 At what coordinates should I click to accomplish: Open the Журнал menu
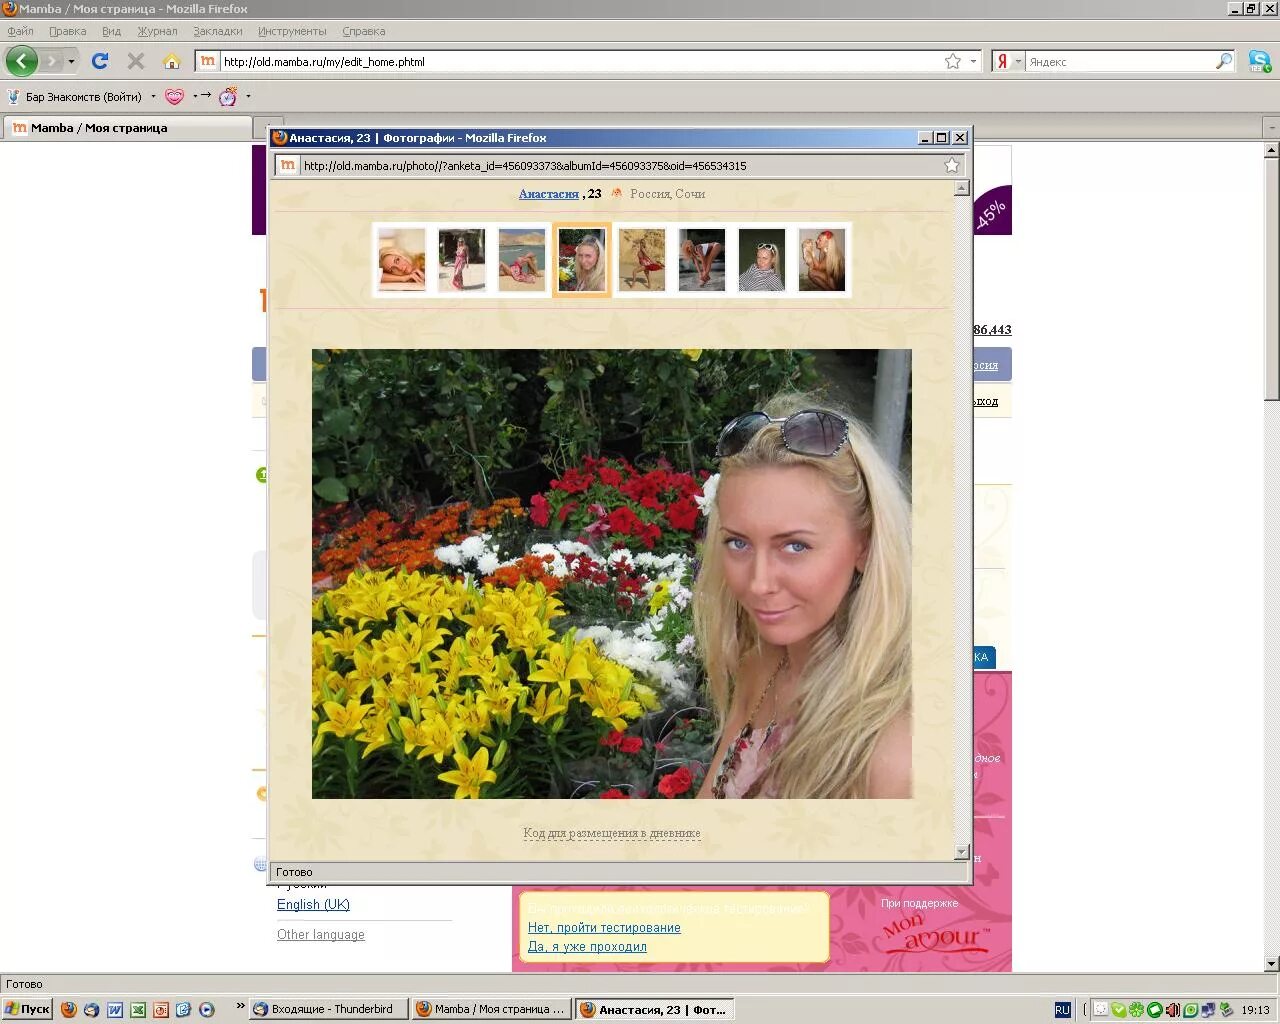(157, 31)
